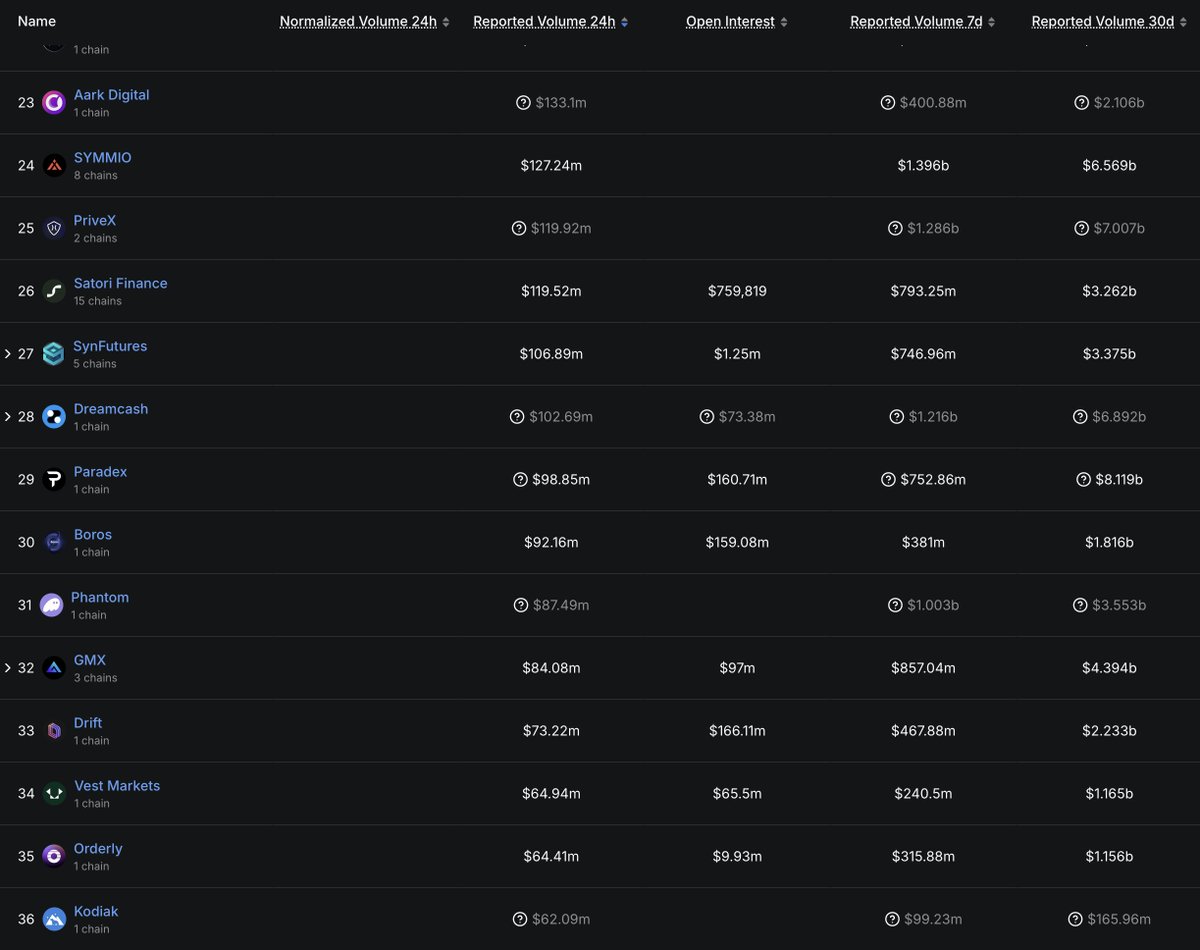Click the Dreamcash logo icon
The height and width of the screenshot is (950, 1200).
pos(54,417)
